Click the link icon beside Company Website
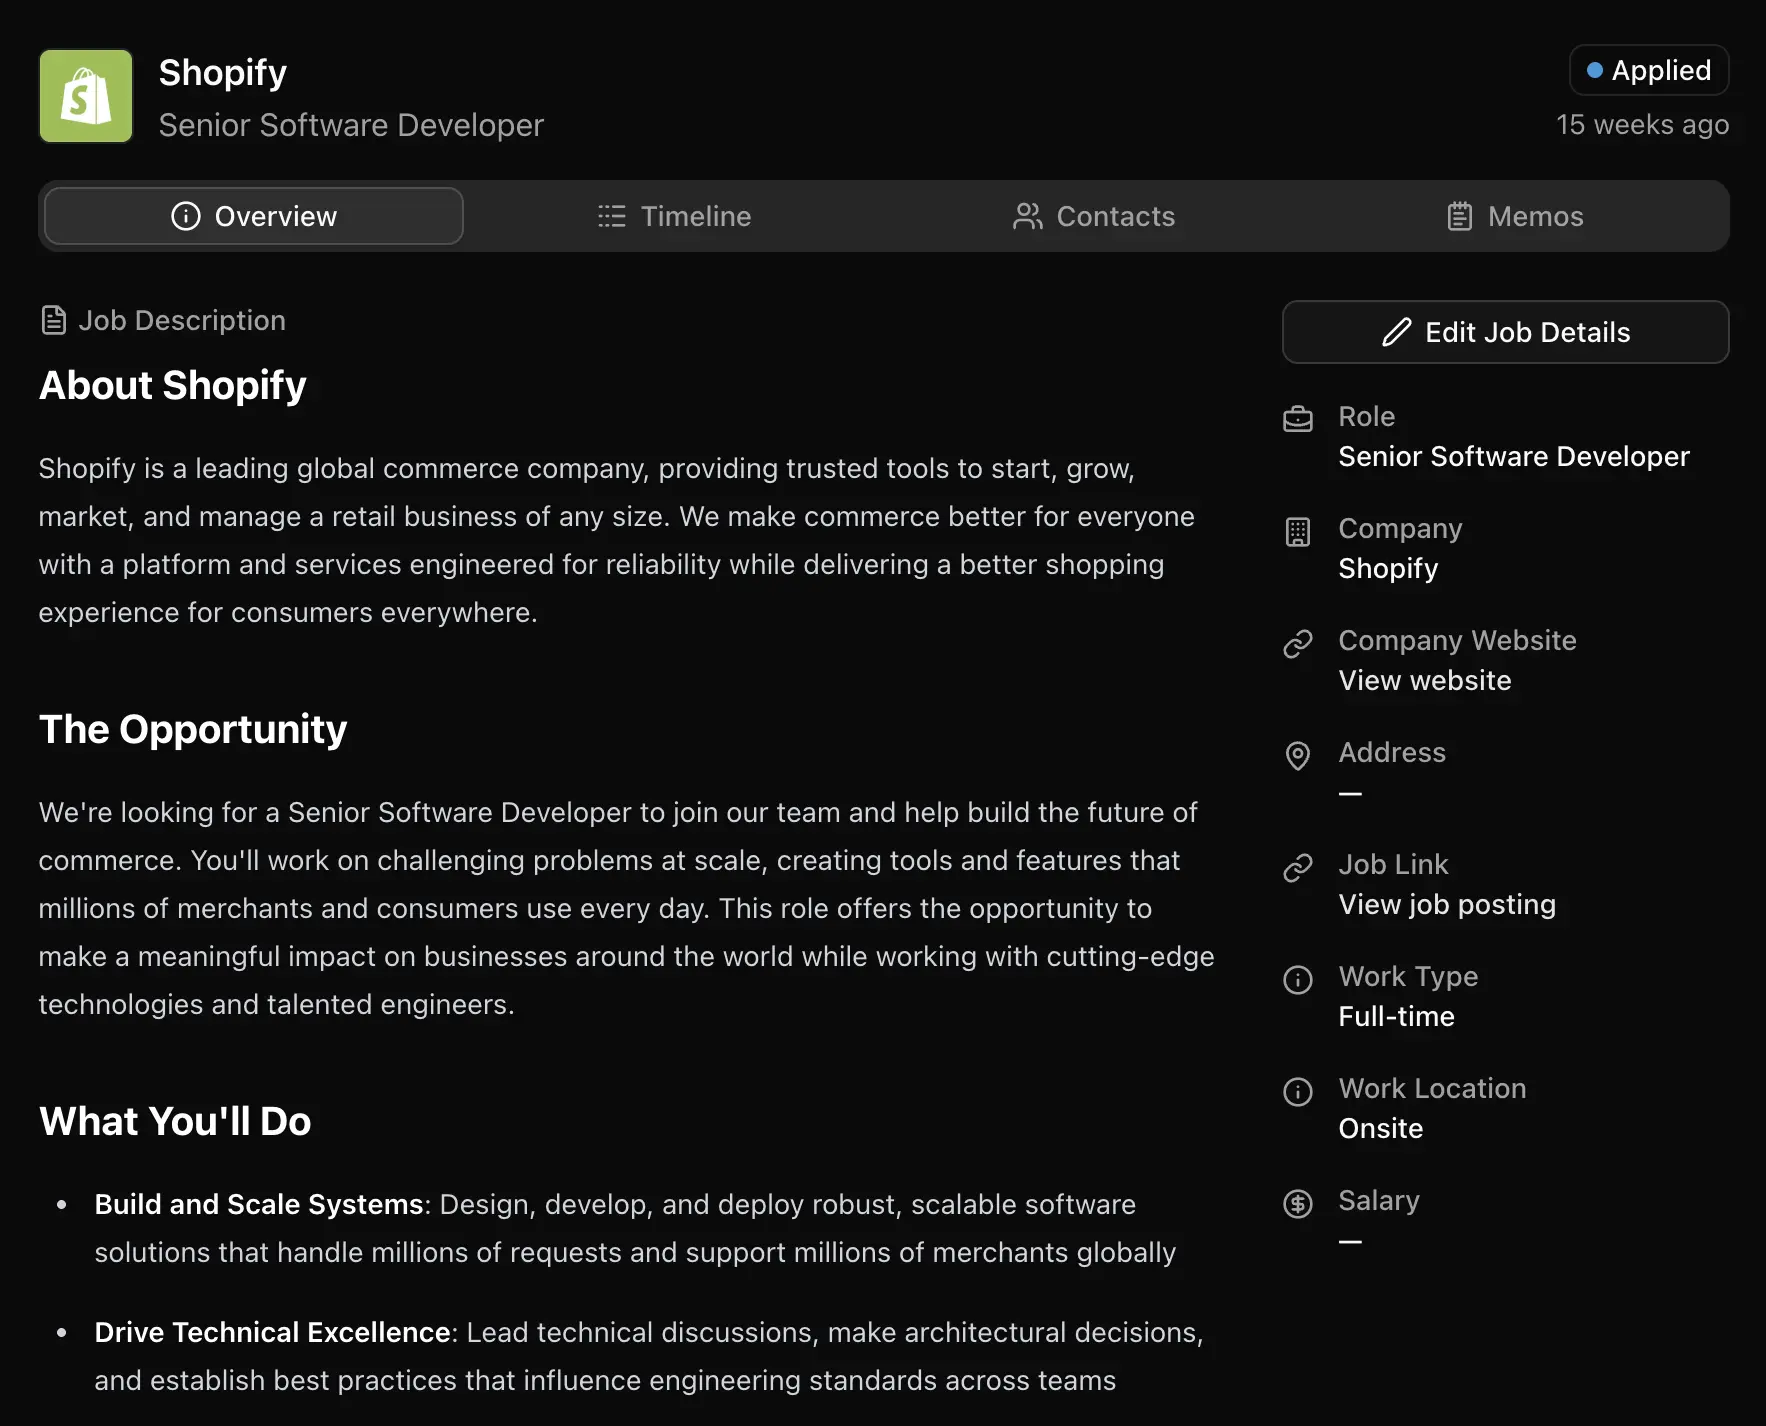This screenshot has width=1766, height=1426. pyautogui.click(x=1298, y=644)
